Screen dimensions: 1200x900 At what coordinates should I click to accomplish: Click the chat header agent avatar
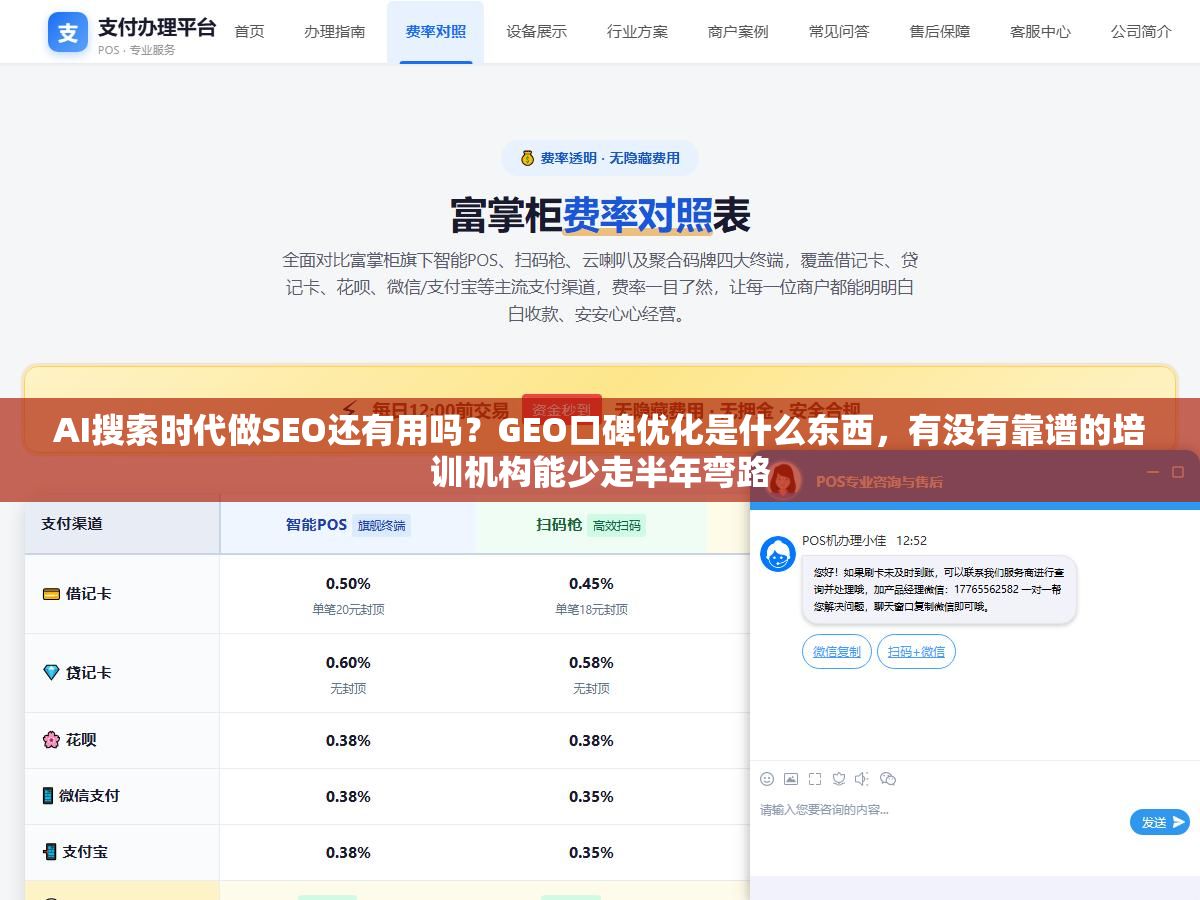pyautogui.click(x=784, y=480)
